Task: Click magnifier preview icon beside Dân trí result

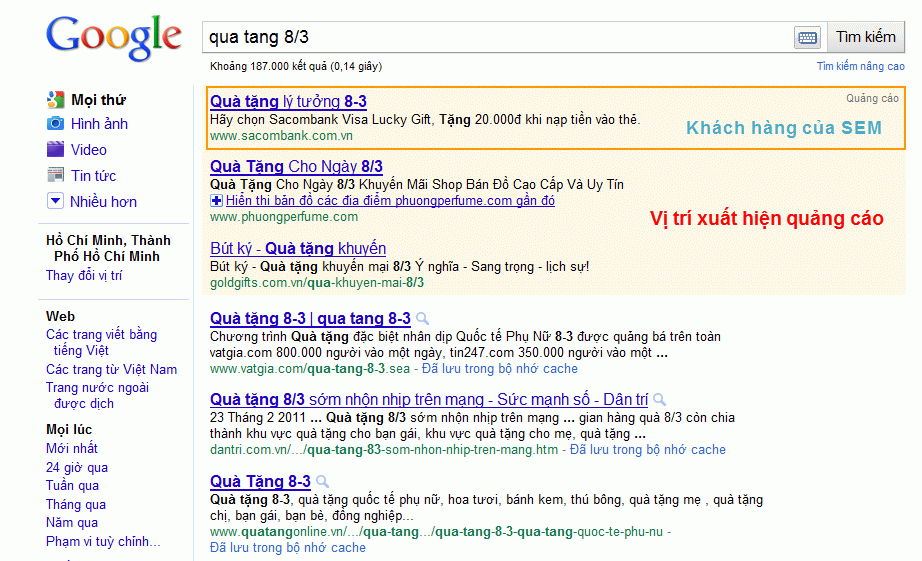Action: (x=658, y=400)
